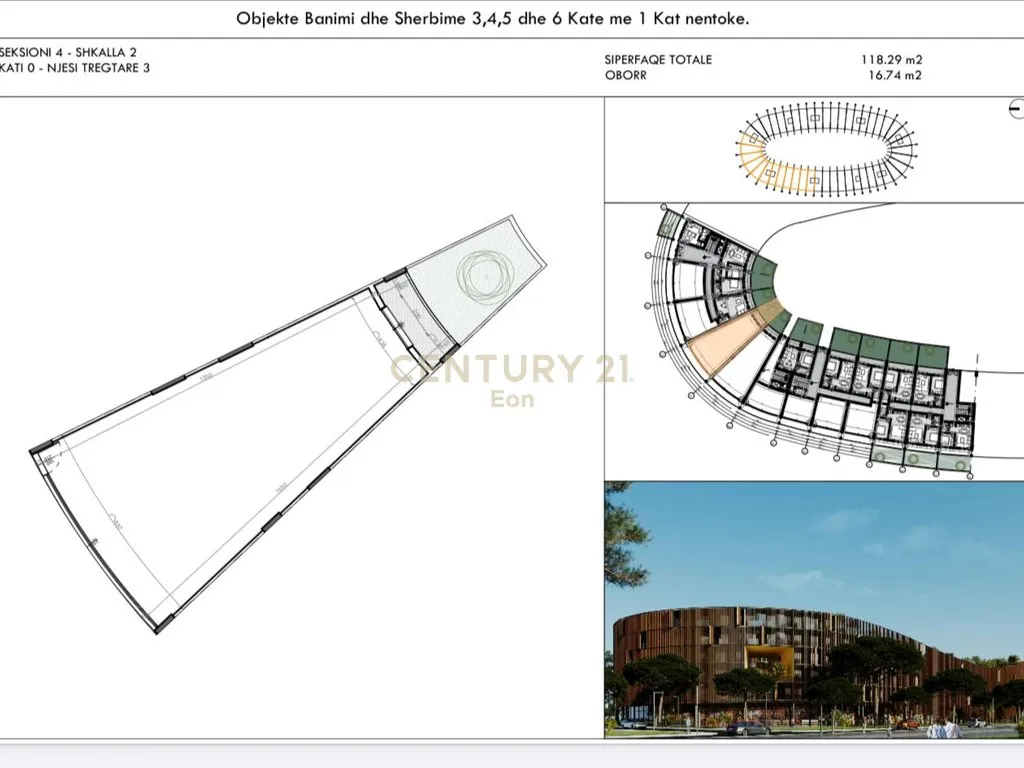Click the 'Eon' text under the watermark
The image size is (1024, 768).
click(x=511, y=399)
